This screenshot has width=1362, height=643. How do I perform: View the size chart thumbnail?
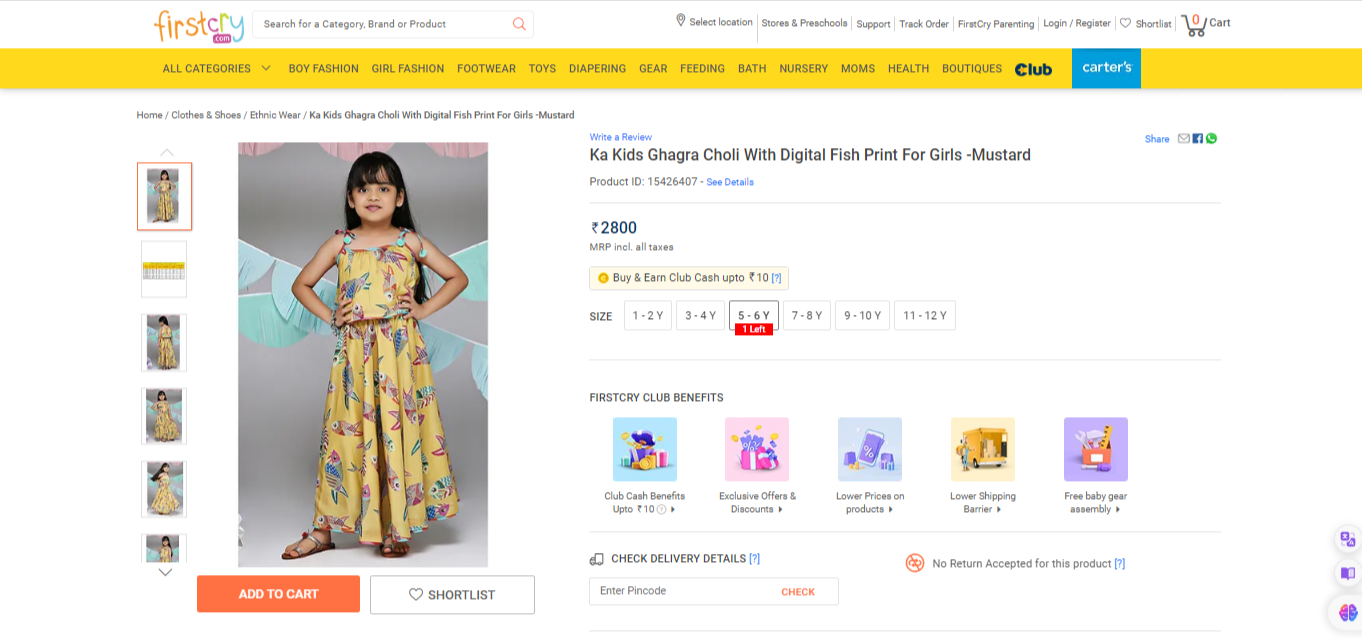[164, 270]
